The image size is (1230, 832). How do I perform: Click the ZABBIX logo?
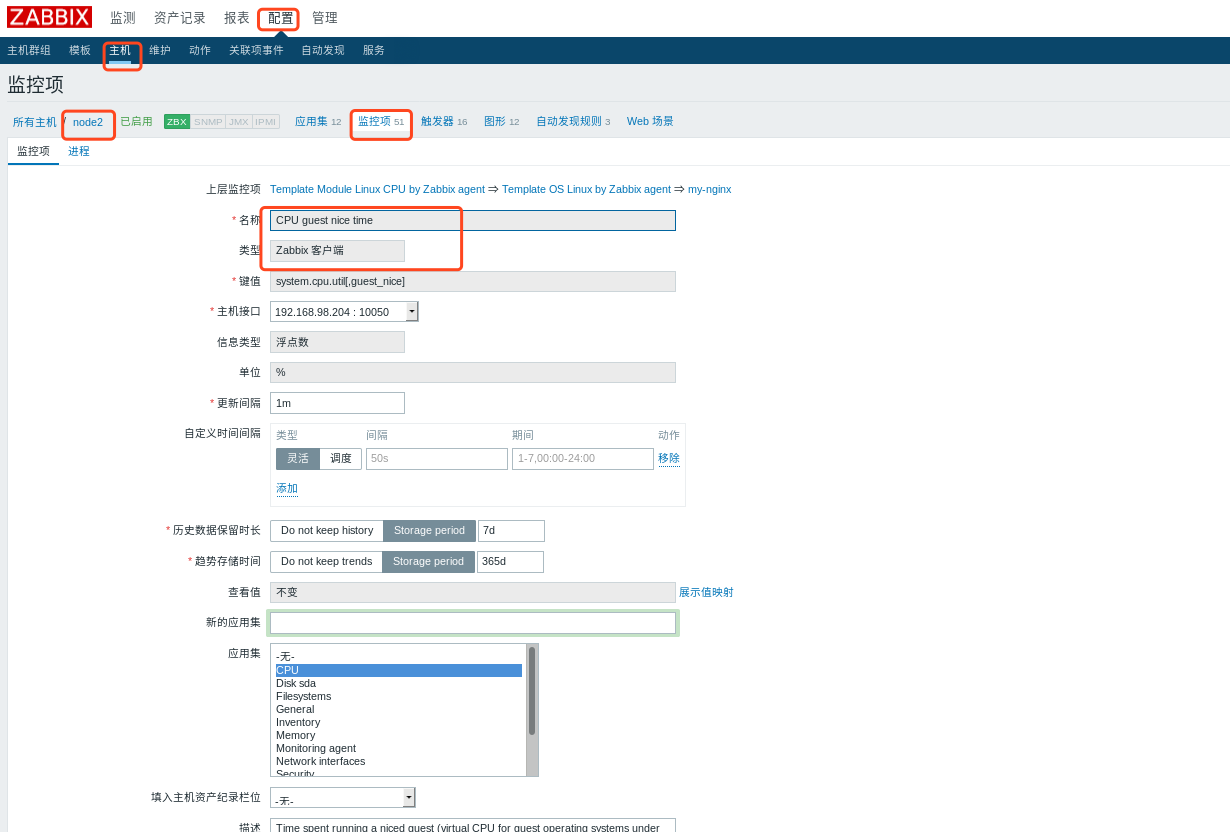click(49, 17)
